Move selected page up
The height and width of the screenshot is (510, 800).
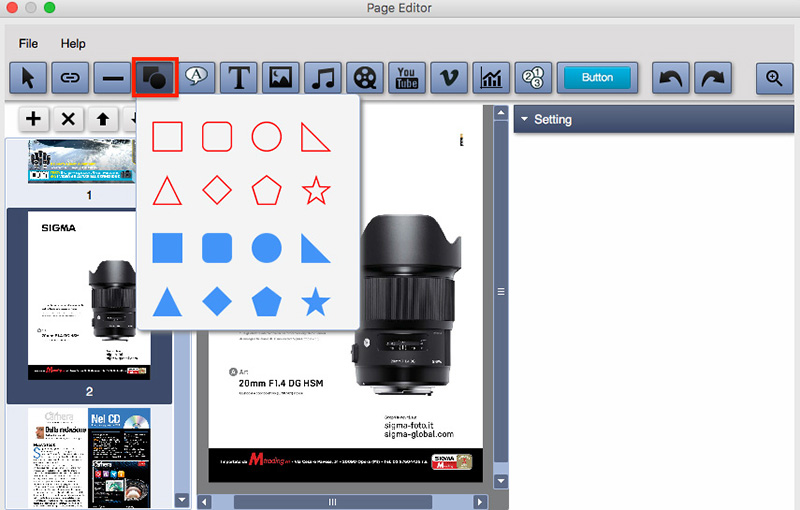(103, 119)
